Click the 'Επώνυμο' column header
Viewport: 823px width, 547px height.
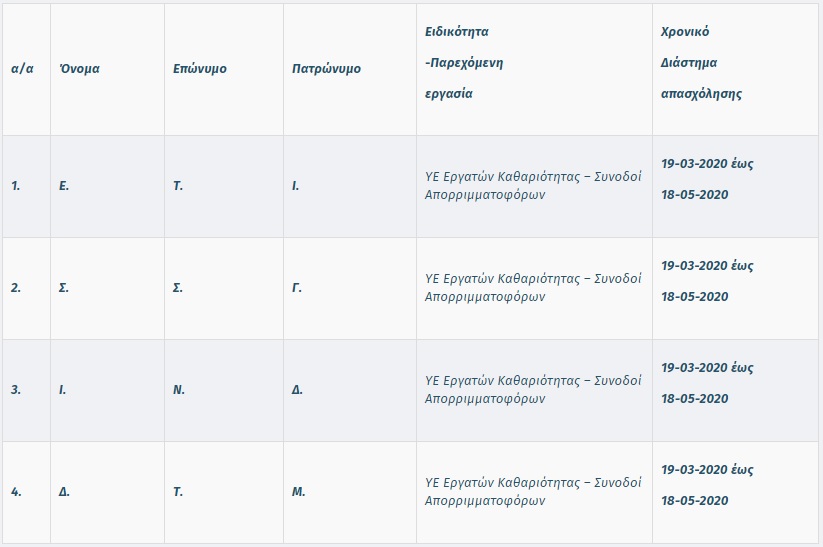tap(200, 69)
